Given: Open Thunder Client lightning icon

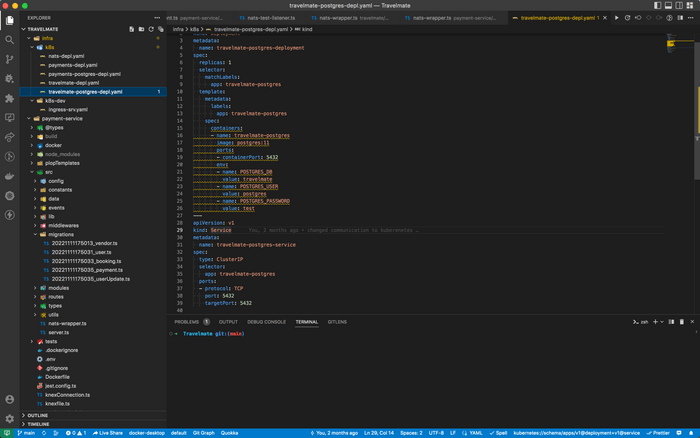Looking at the screenshot, I should point(9,215).
